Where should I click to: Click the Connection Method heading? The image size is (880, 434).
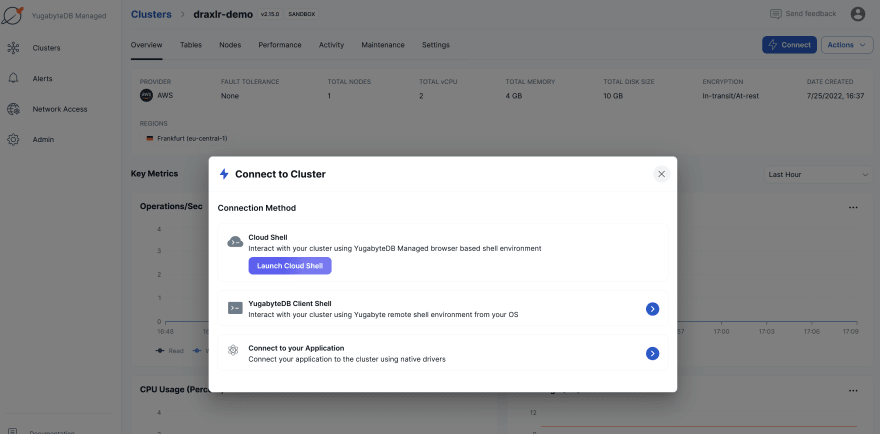pos(256,208)
